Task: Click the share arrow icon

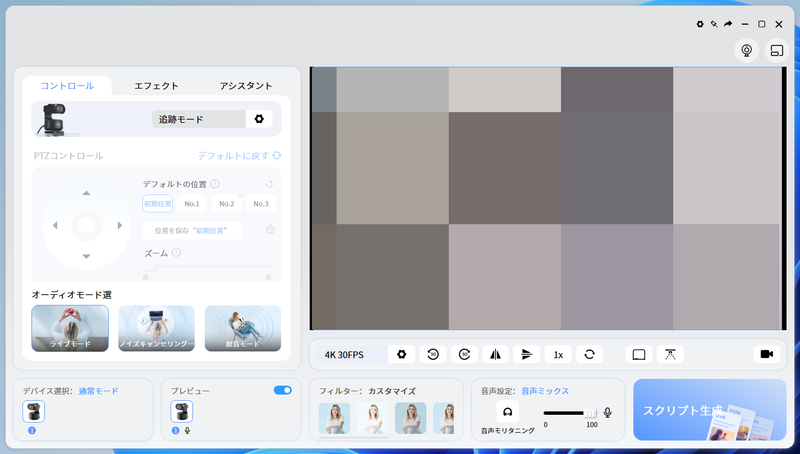Action: 728,24
